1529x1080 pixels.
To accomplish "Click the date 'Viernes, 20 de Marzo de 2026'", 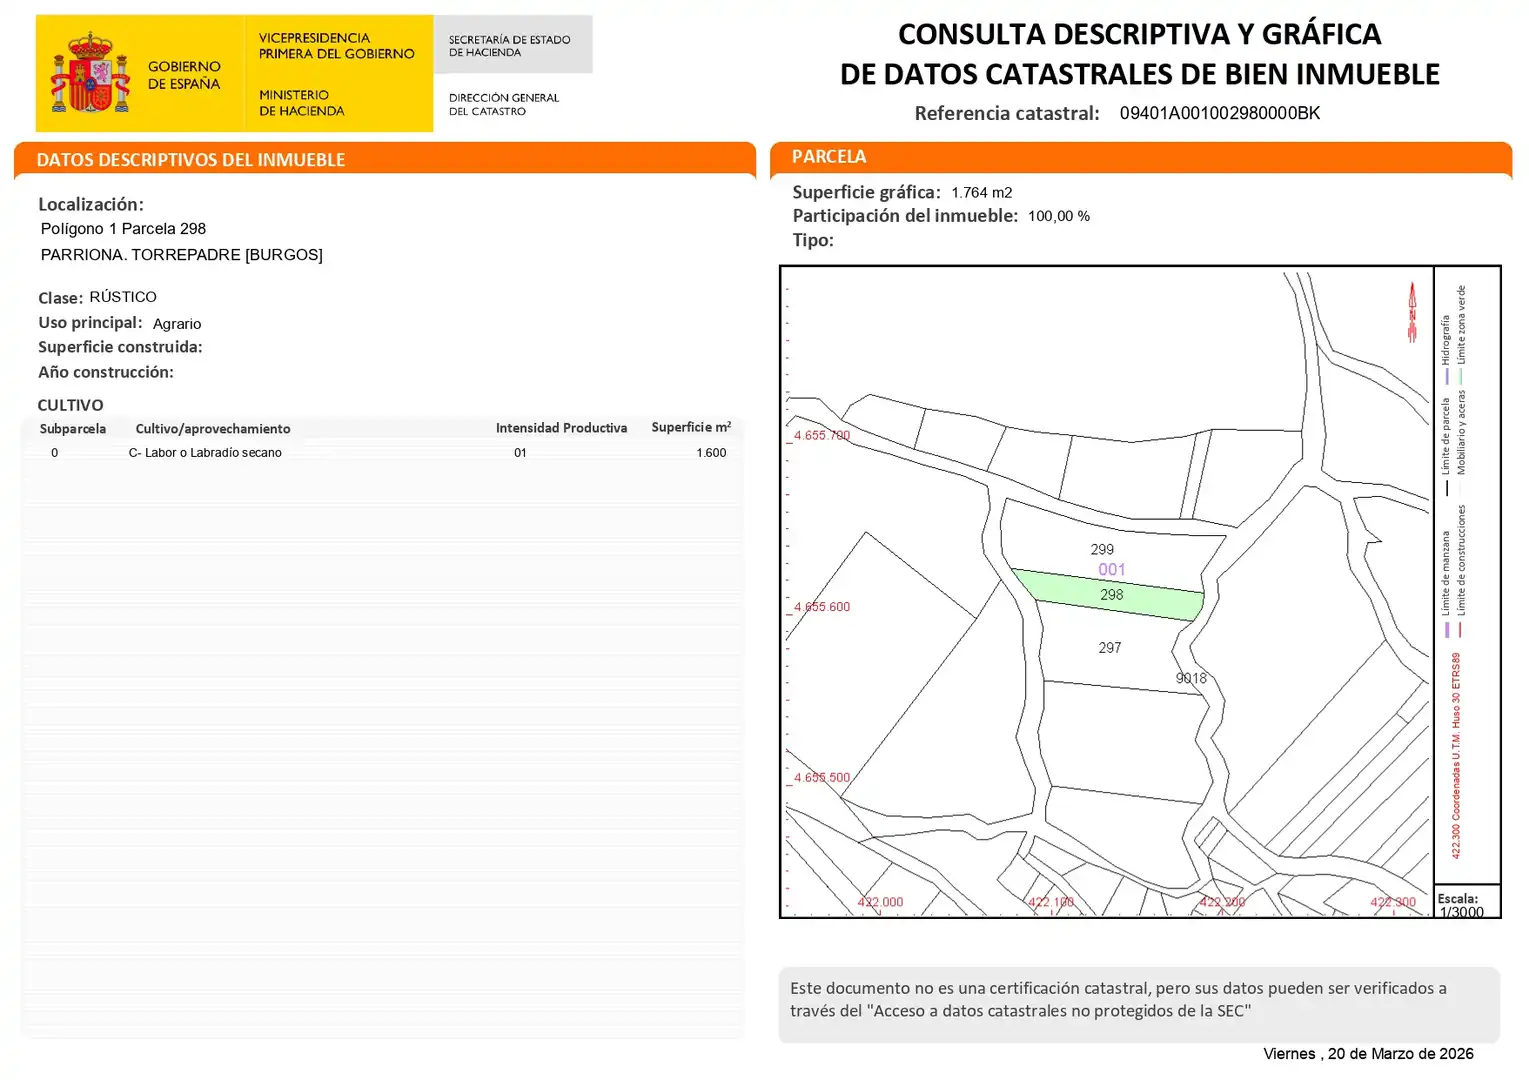I will tap(1368, 1054).
